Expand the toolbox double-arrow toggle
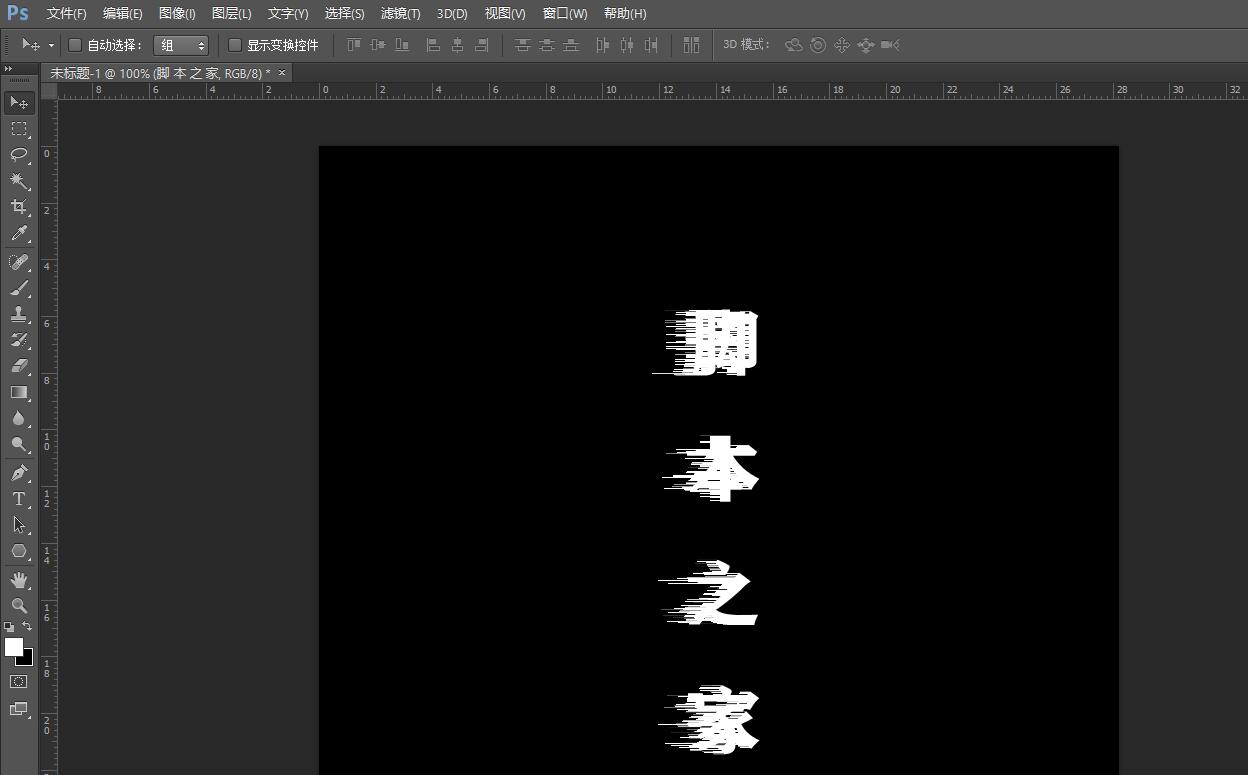 (x=10, y=68)
